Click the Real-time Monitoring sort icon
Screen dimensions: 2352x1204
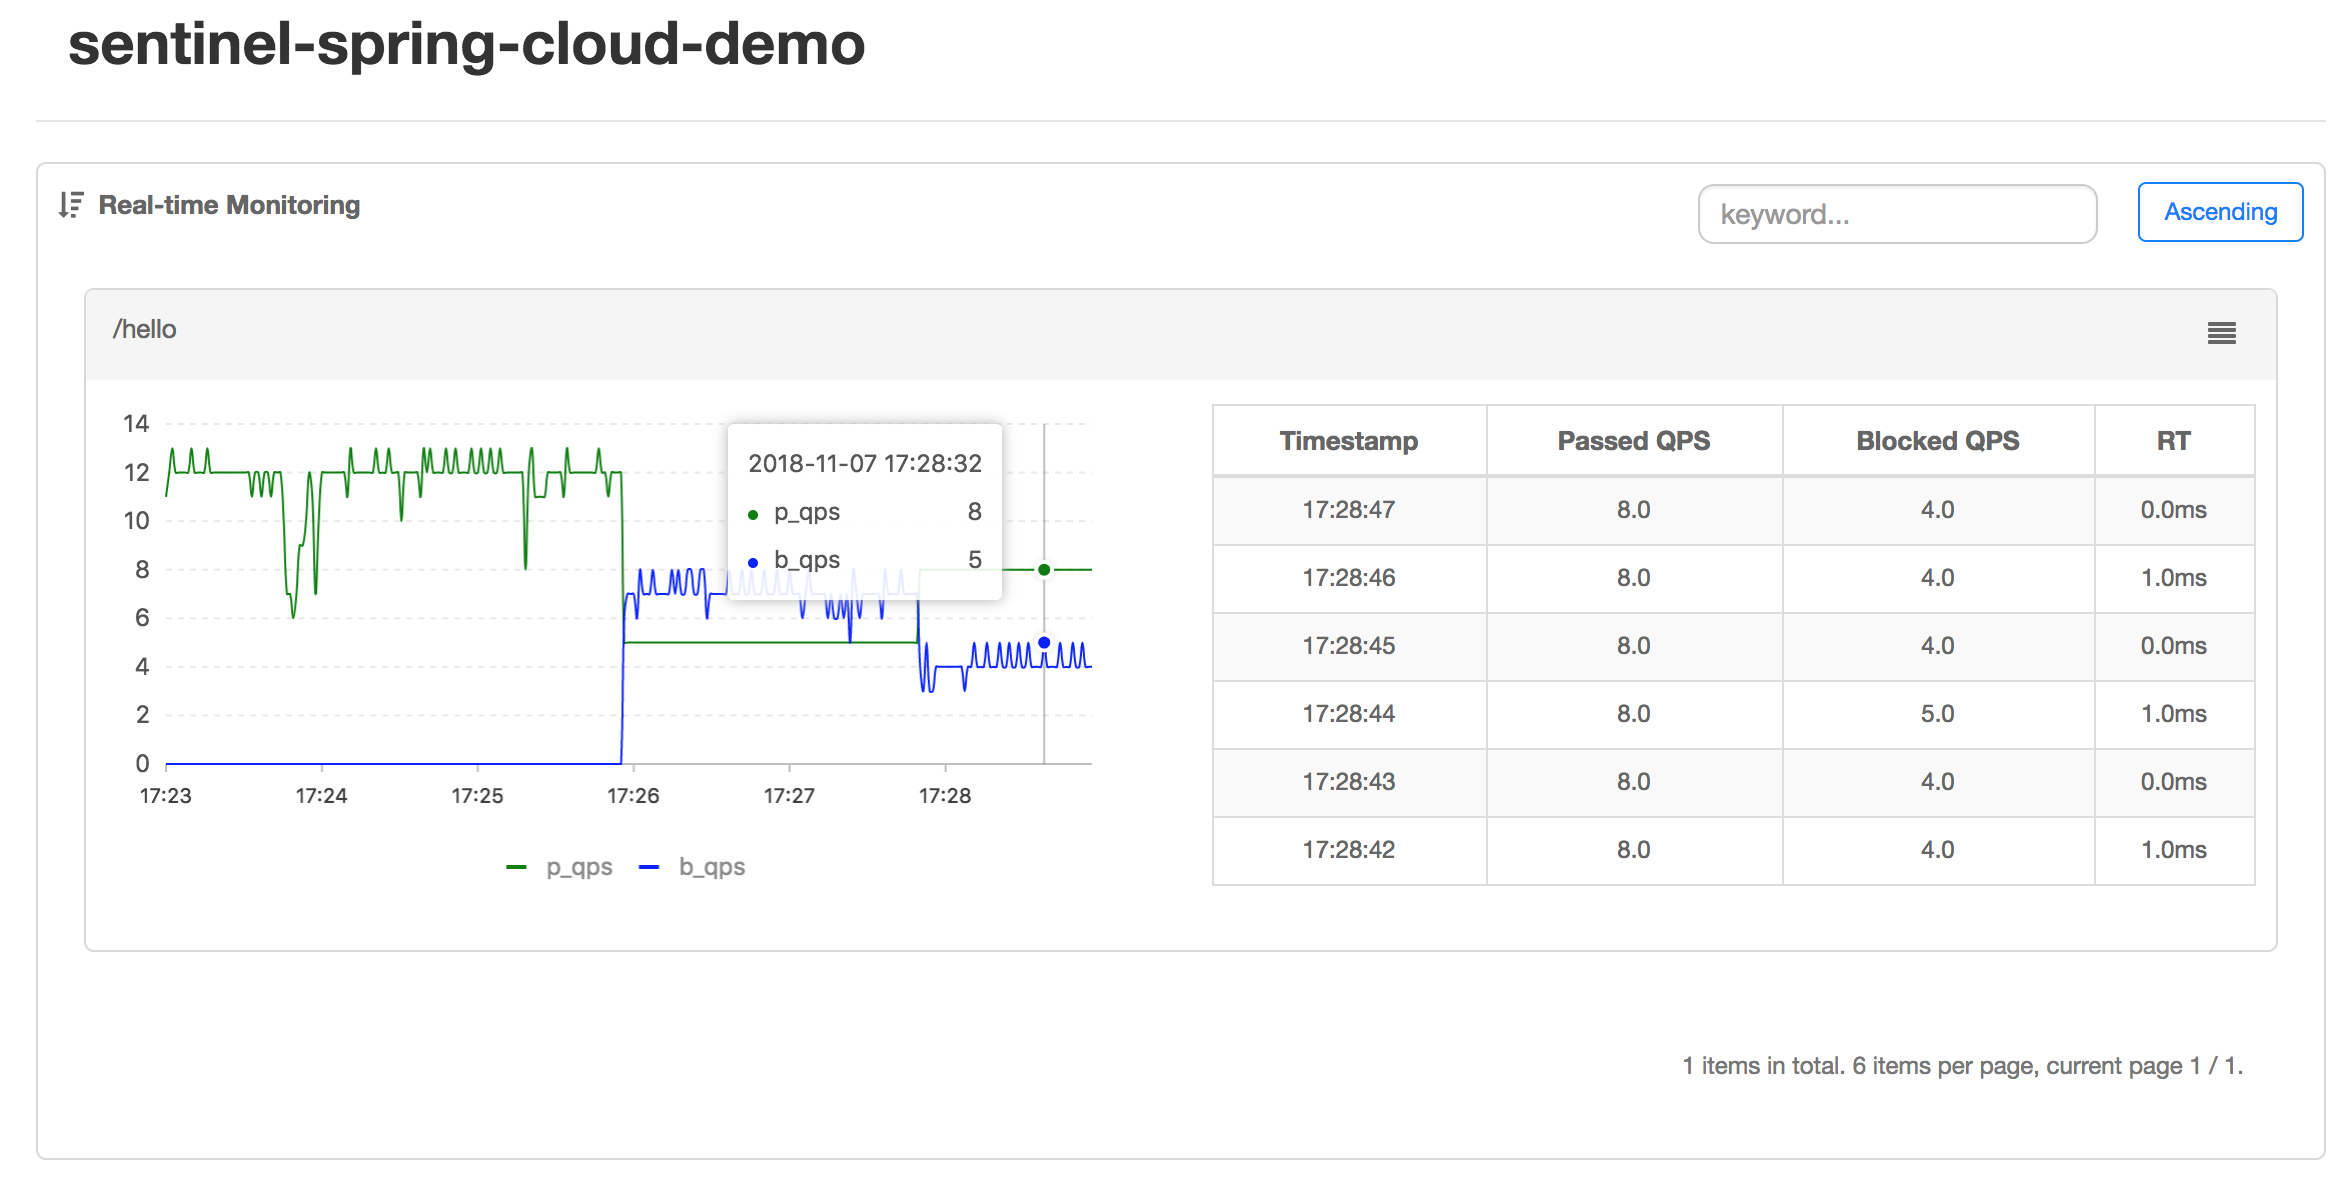[70, 205]
